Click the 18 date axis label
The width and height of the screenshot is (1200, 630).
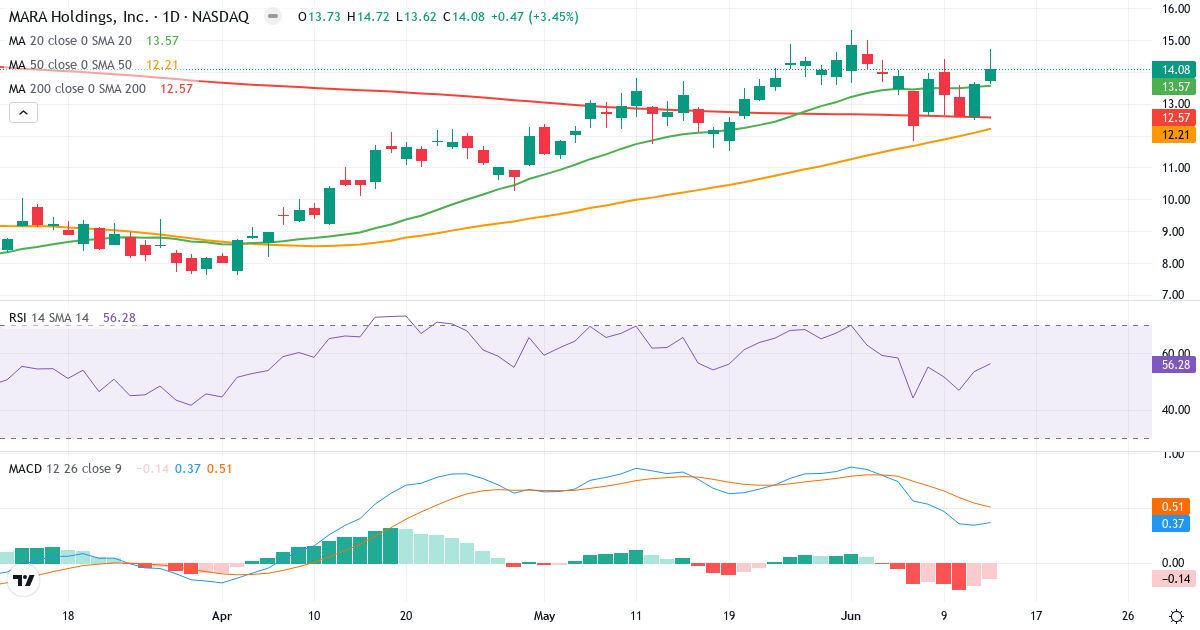click(67, 615)
